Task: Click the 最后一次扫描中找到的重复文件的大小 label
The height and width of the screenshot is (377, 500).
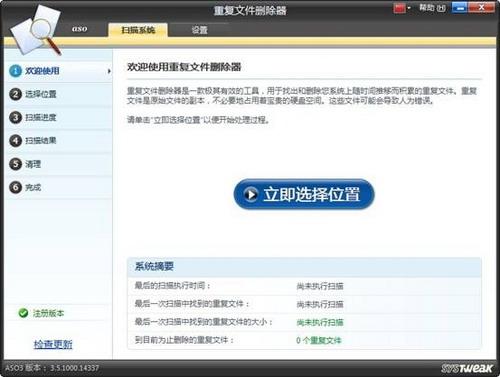Action: pyautogui.click(x=204, y=322)
